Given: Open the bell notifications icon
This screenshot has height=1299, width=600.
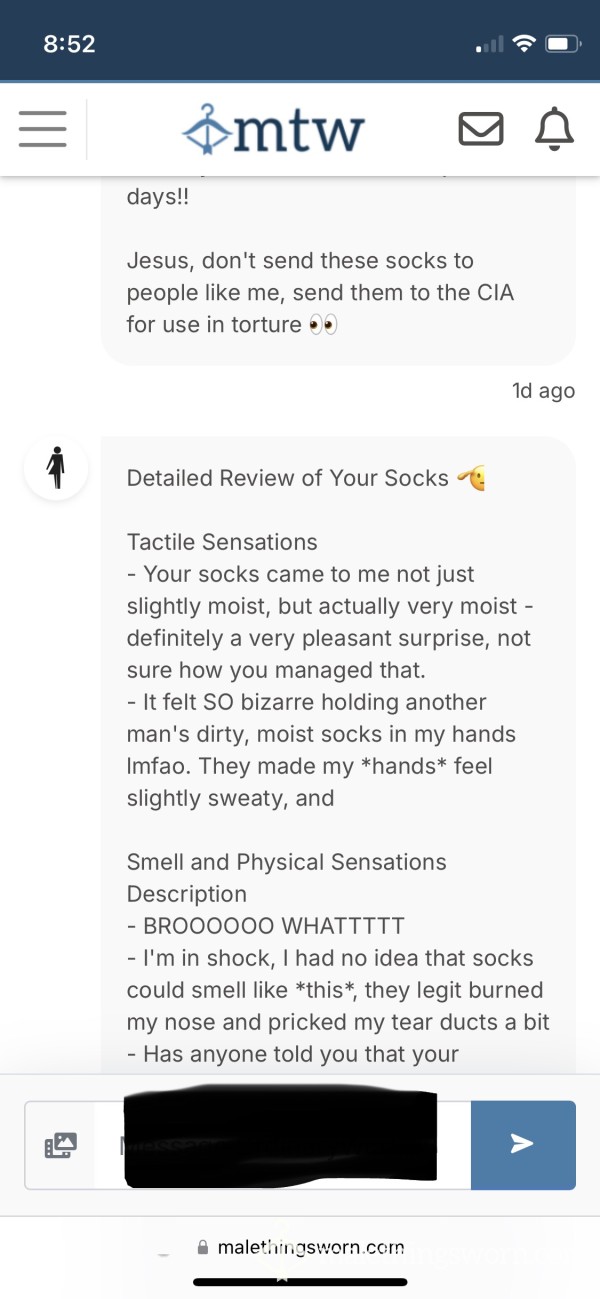Looking at the screenshot, I should click(x=554, y=130).
